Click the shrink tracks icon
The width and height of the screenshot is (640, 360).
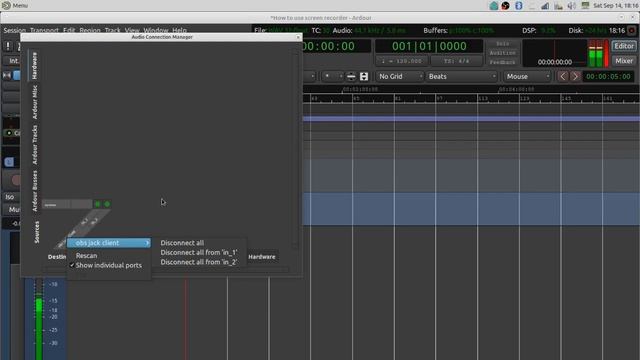[351, 76]
